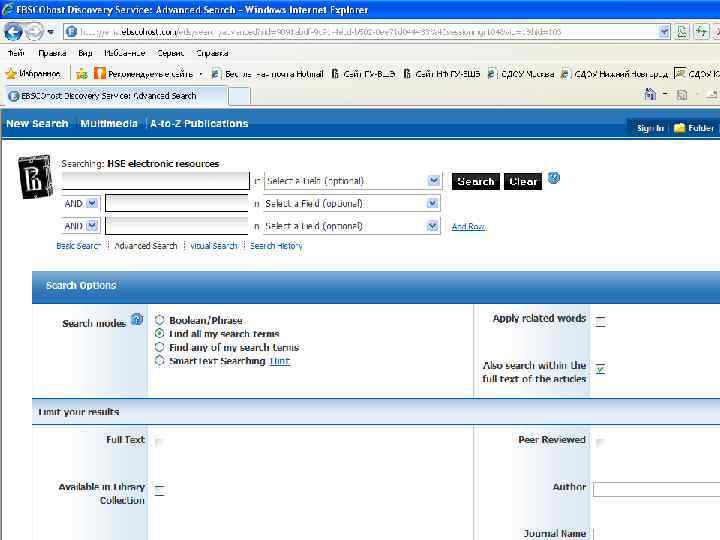Open the Multimedia navigation link

(109, 124)
